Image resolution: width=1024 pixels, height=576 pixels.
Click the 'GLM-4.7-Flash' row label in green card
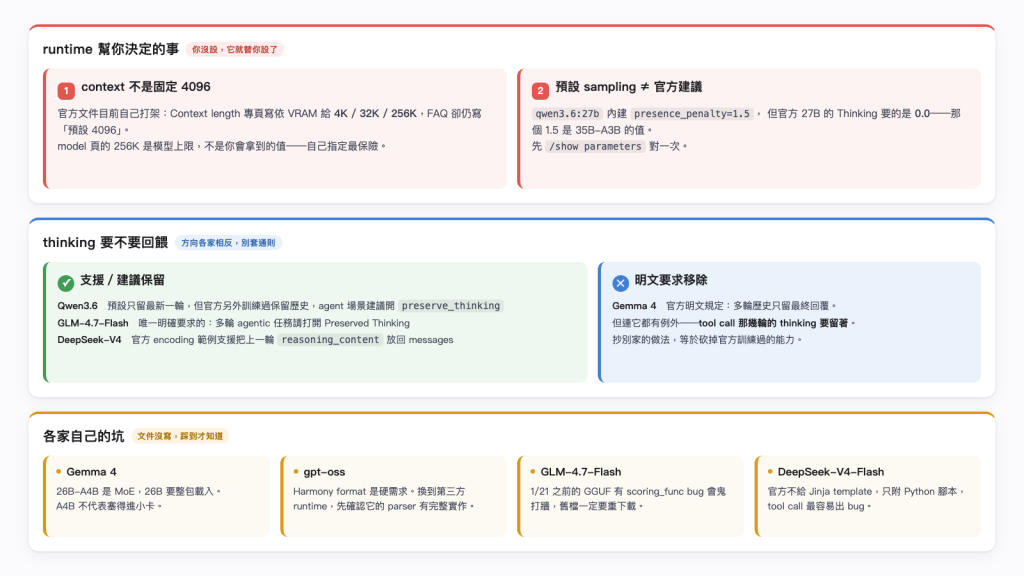(93, 323)
